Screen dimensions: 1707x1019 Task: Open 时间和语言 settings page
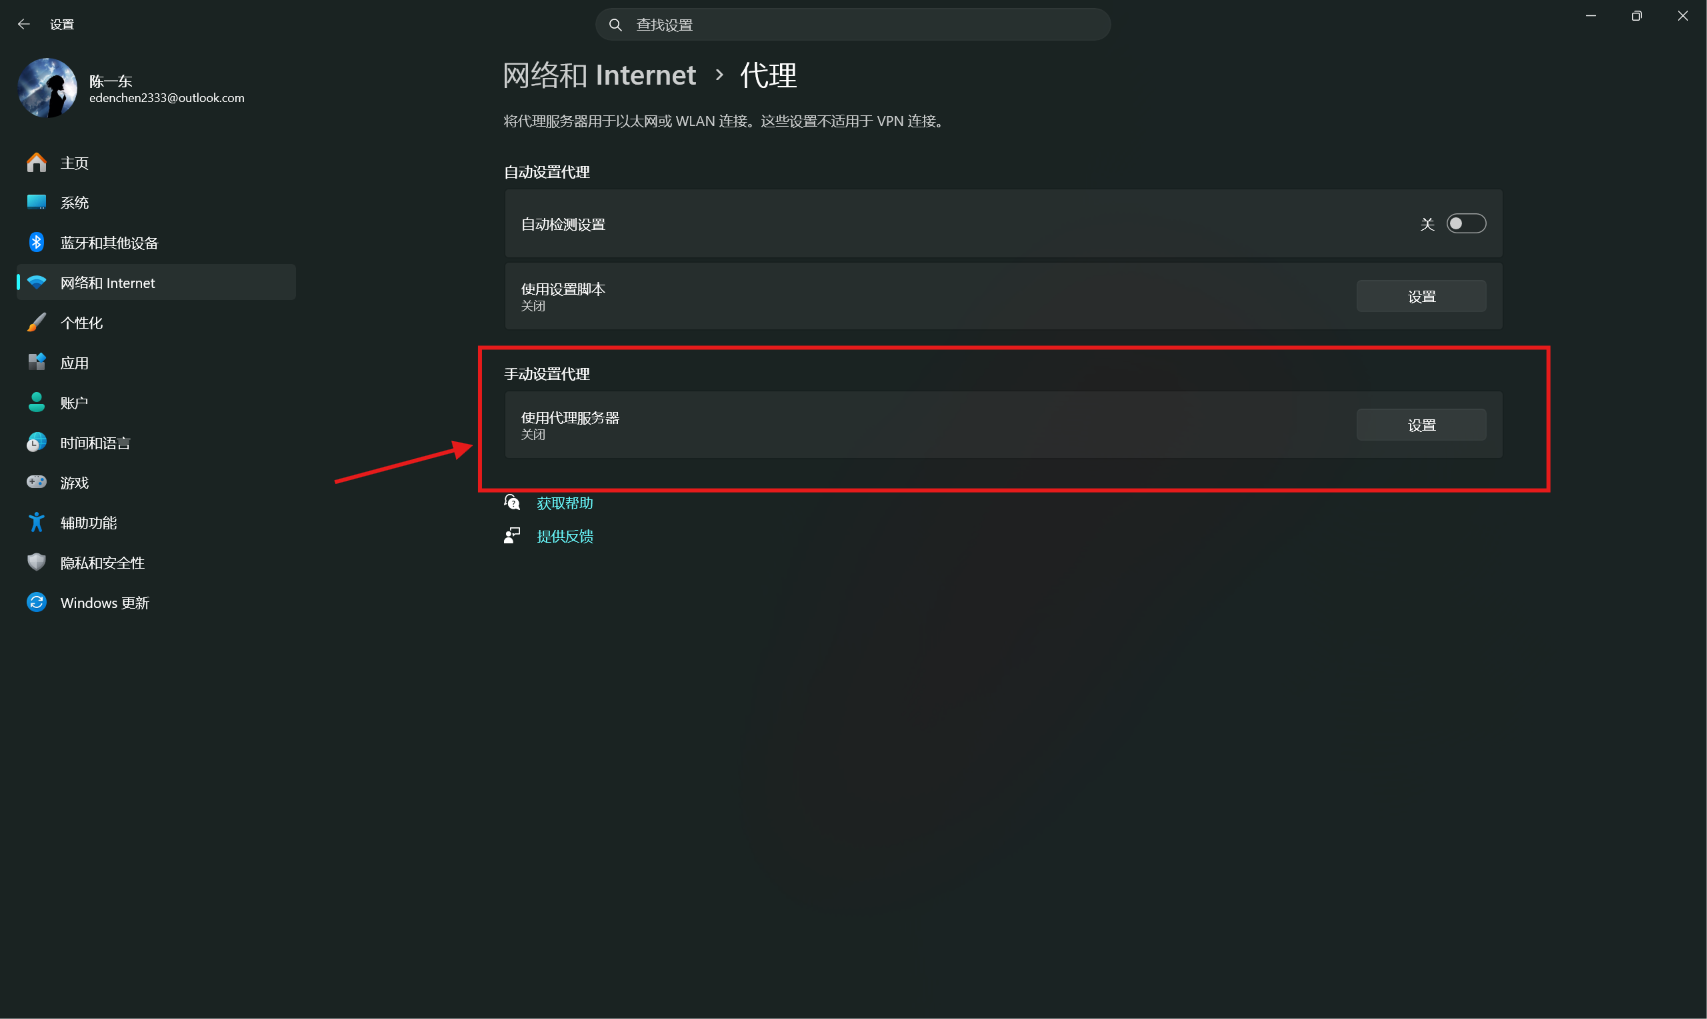[x=156, y=442]
